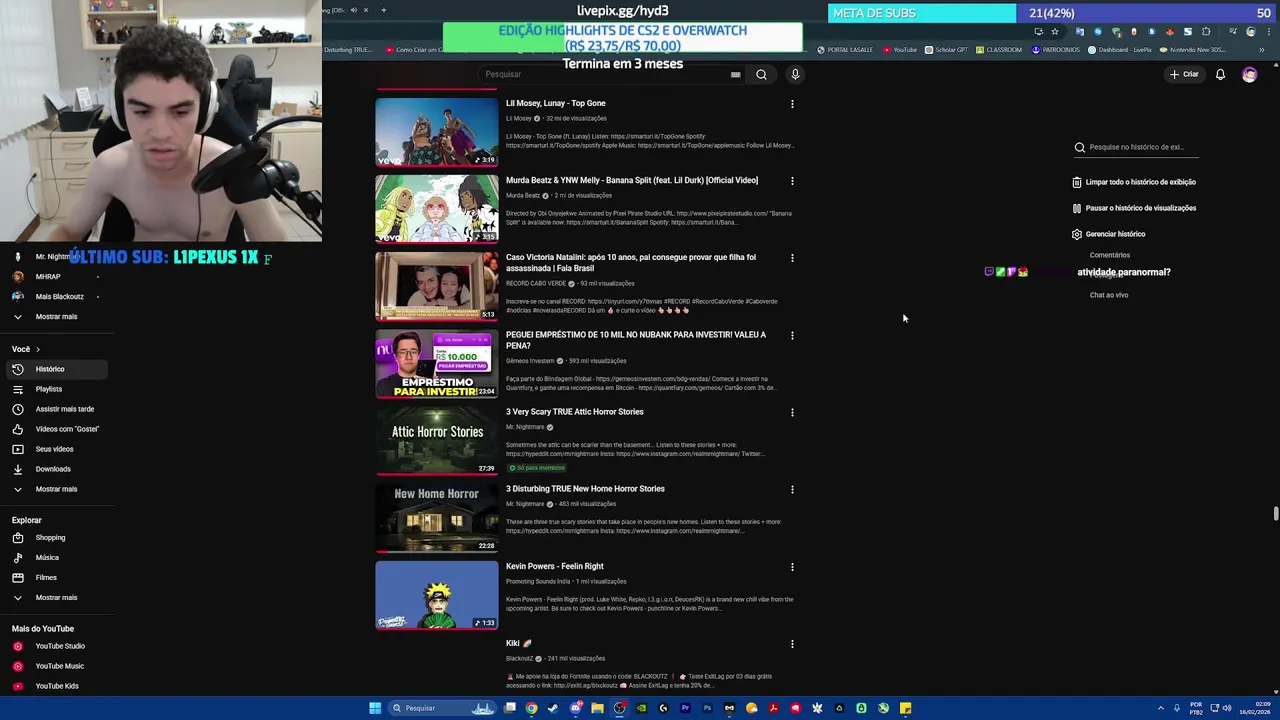Open YouTube notifications bell
Screen dimensions: 1280x720
[1220, 74]
